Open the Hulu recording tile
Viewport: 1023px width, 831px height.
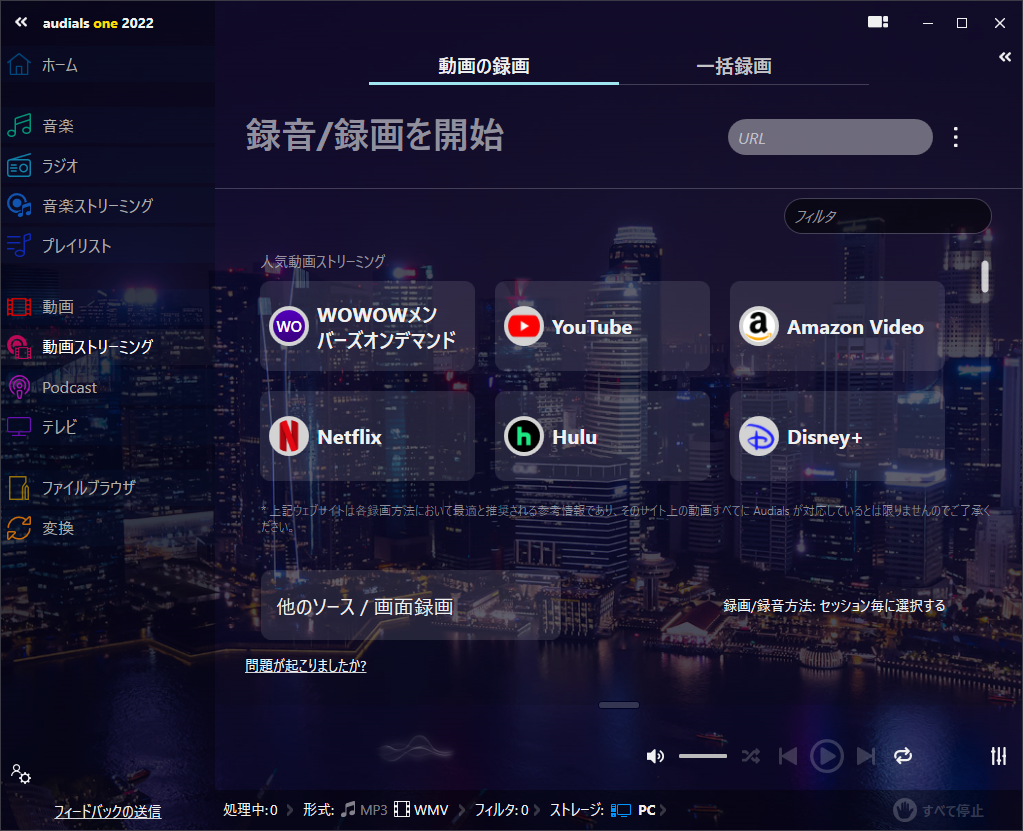[x=602, y=436]
